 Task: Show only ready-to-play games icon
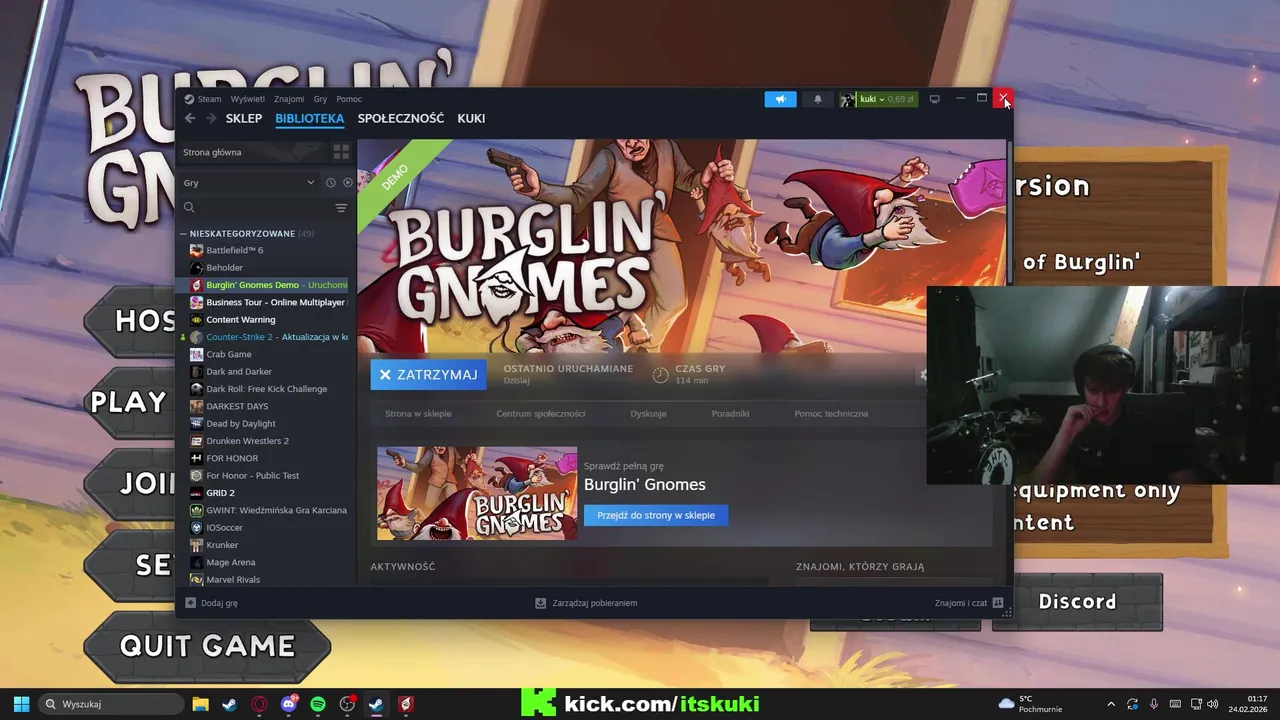click(348, 183)
